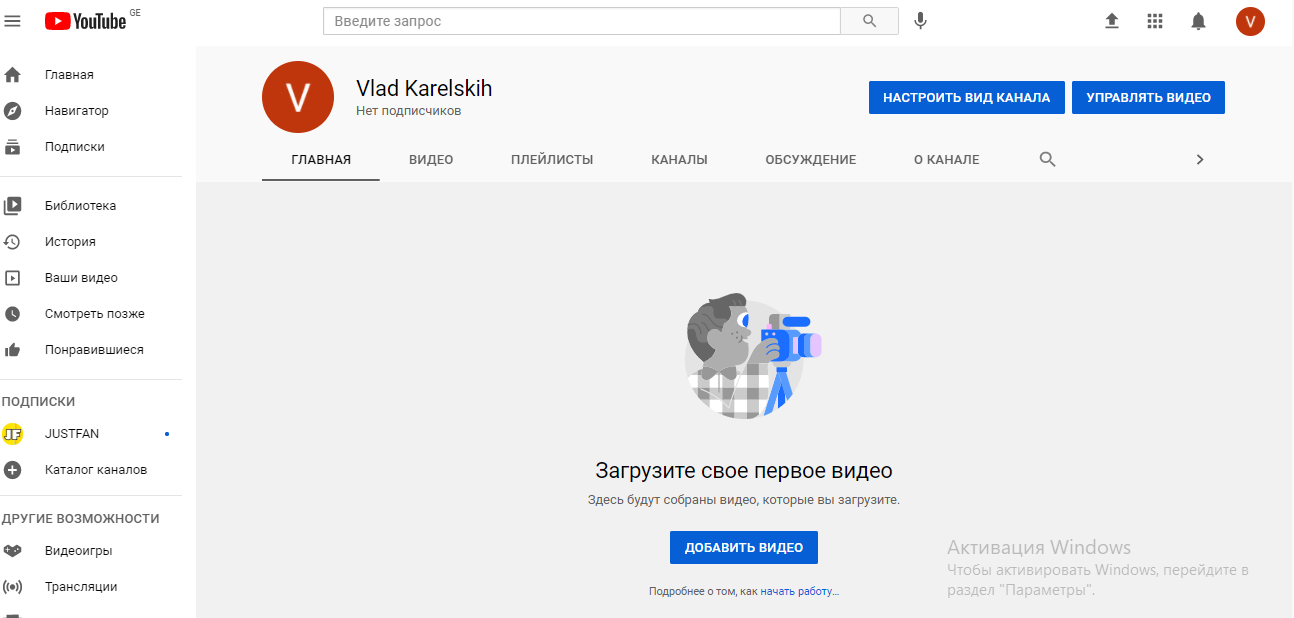Activate voice search microphone
Image resolution: width=1294 pixels, height=618 pixels.
pos(920,21)
